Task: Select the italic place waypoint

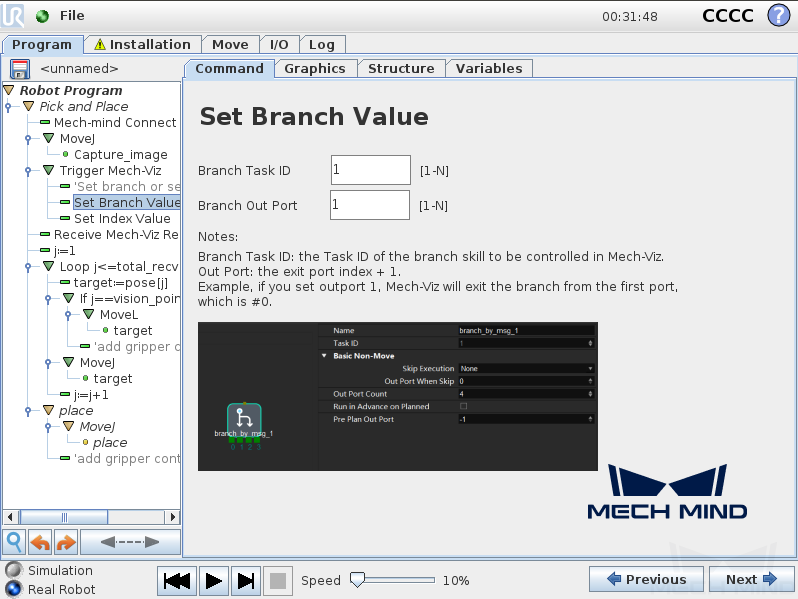Action: pyautogui.click(x=110, y=443)
